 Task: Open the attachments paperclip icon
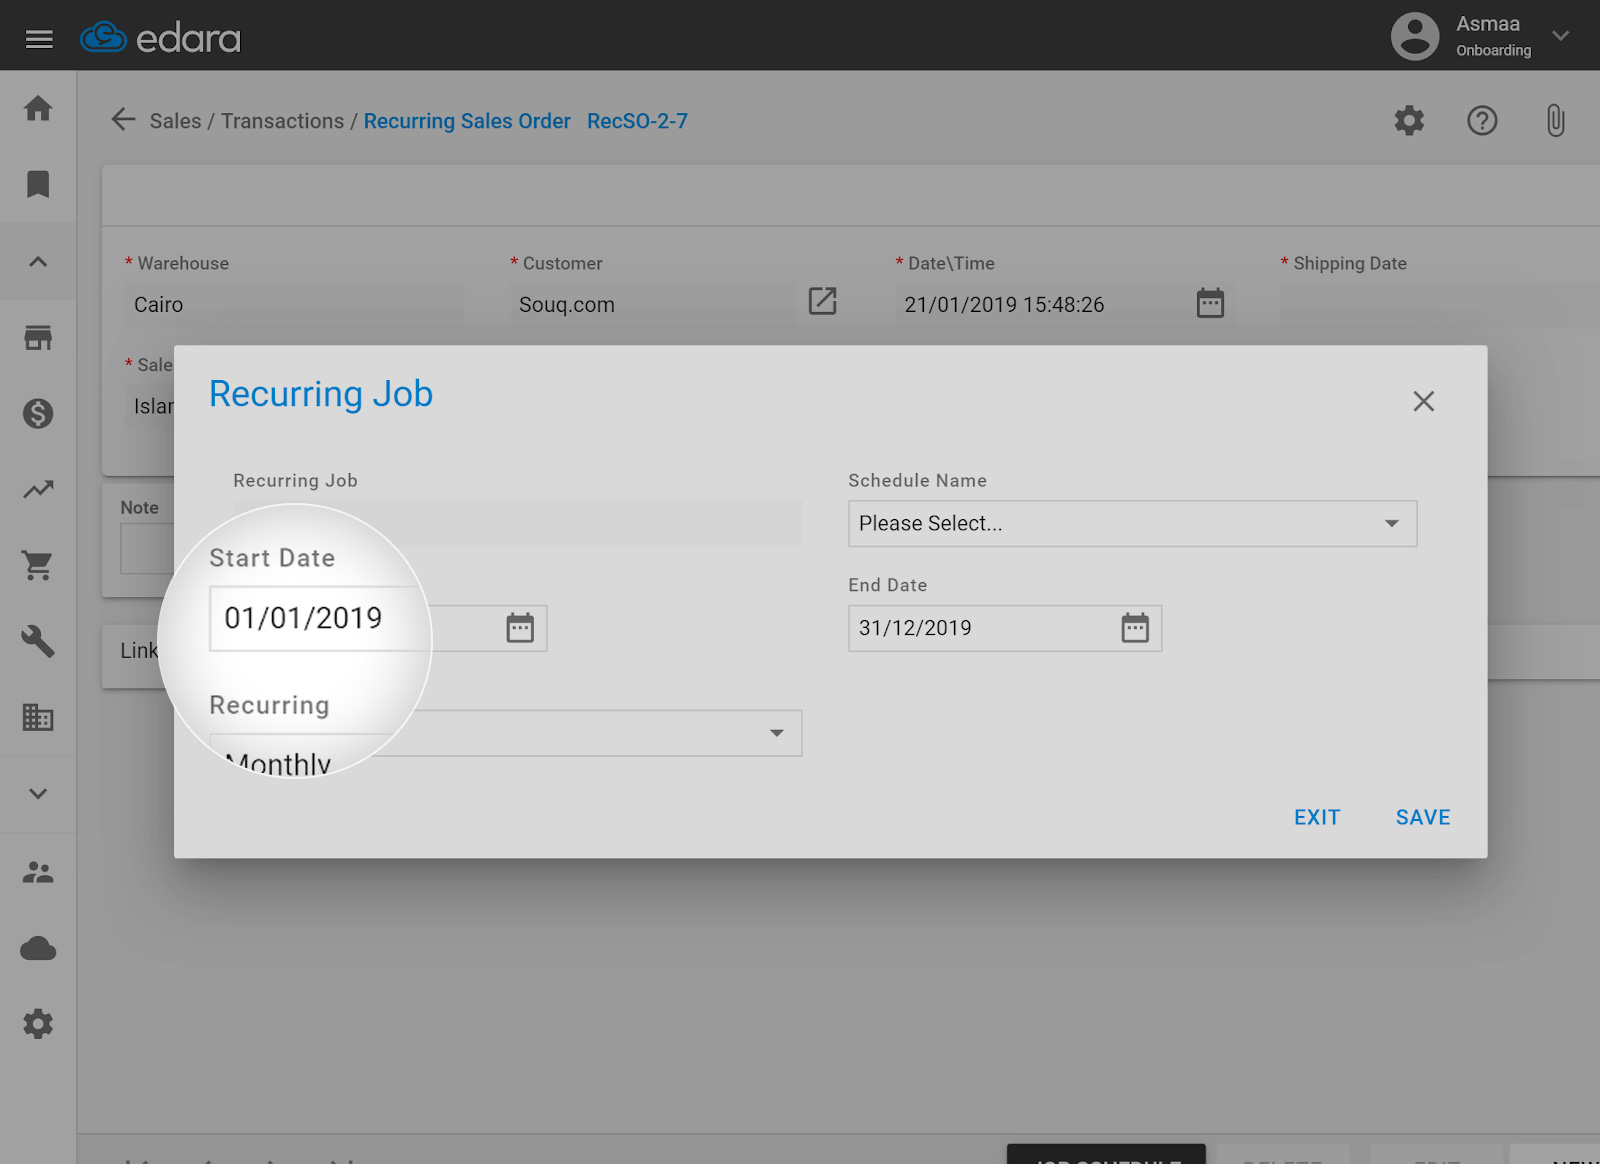pyautogui.click(x=1555, y=121)
